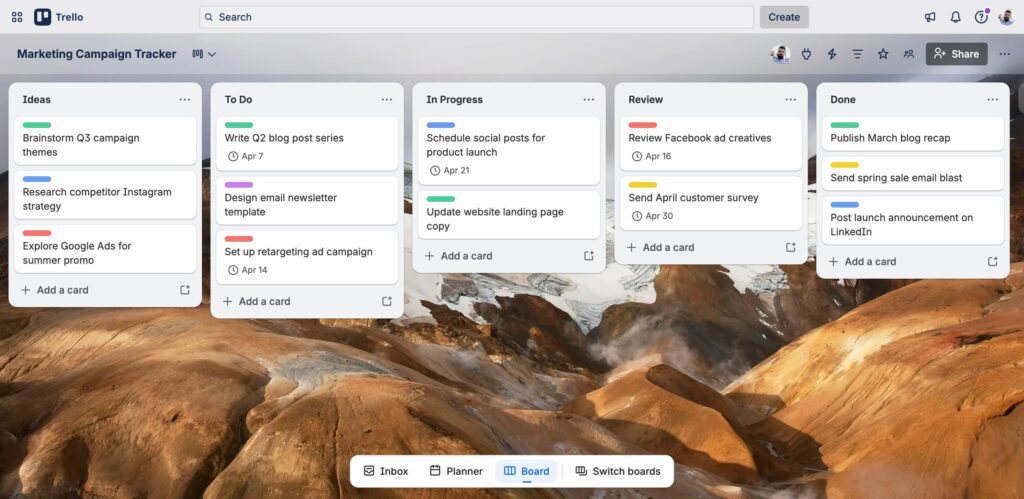Open the Done list actions menu
Screen dimensions: 1024x499
[x=993, y=99]
